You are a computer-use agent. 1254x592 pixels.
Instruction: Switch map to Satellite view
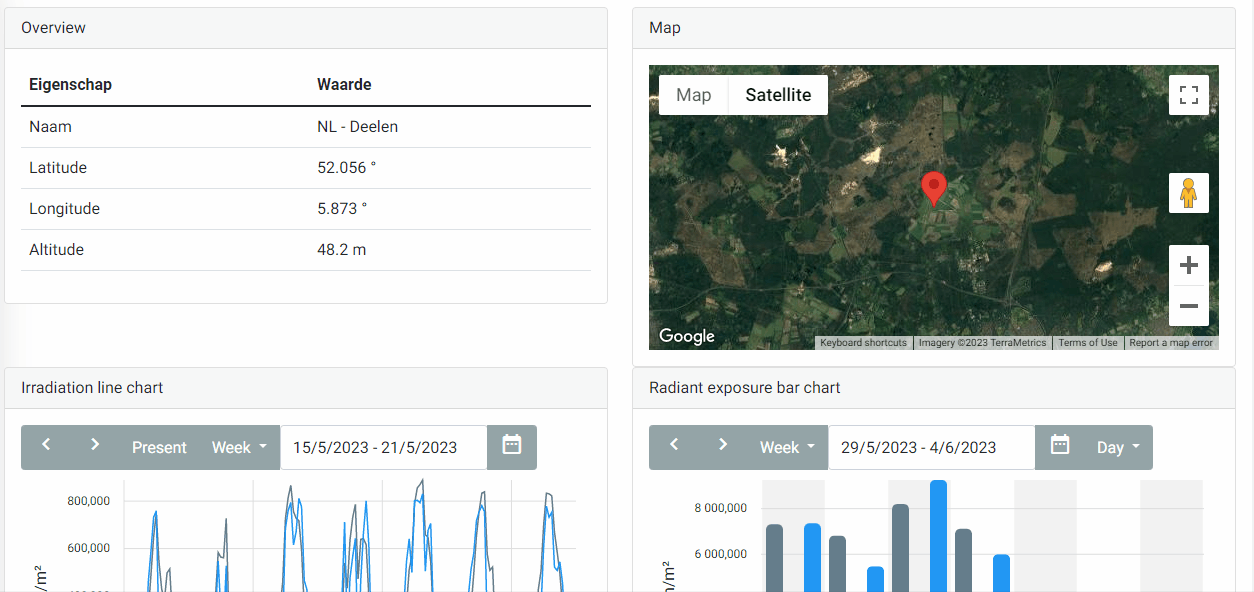(x=778, y=95)
